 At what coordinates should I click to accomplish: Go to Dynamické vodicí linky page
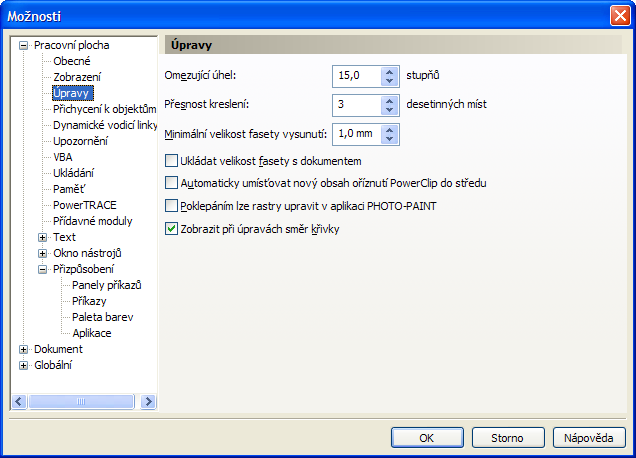tap(105, 125)
